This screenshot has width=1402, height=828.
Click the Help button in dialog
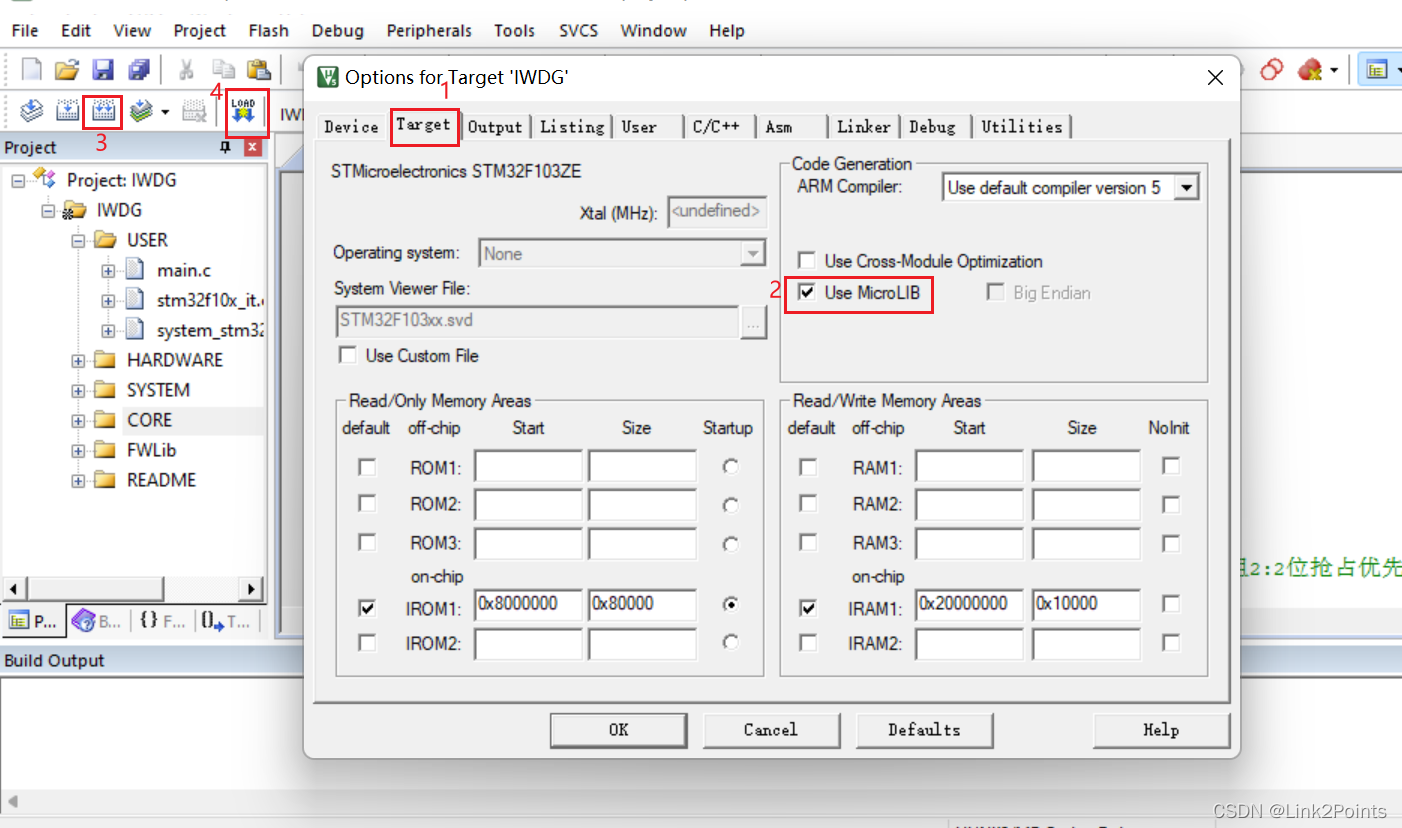(x=1161, y=730)
